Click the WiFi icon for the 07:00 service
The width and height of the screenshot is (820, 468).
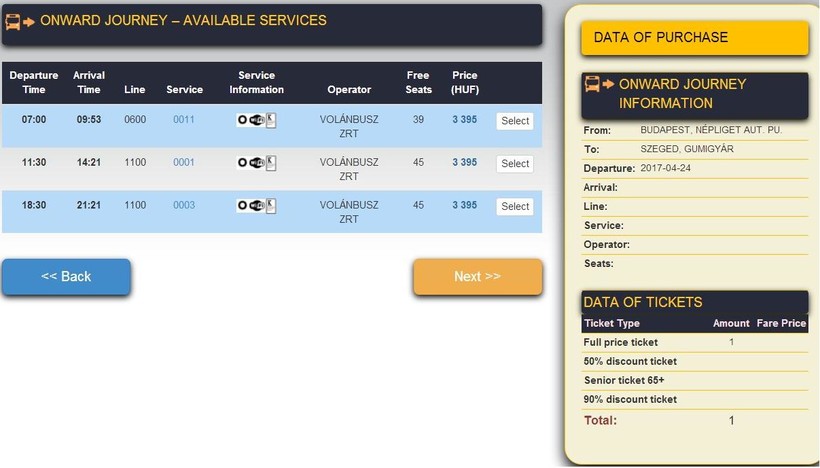(x=256, y=121)
